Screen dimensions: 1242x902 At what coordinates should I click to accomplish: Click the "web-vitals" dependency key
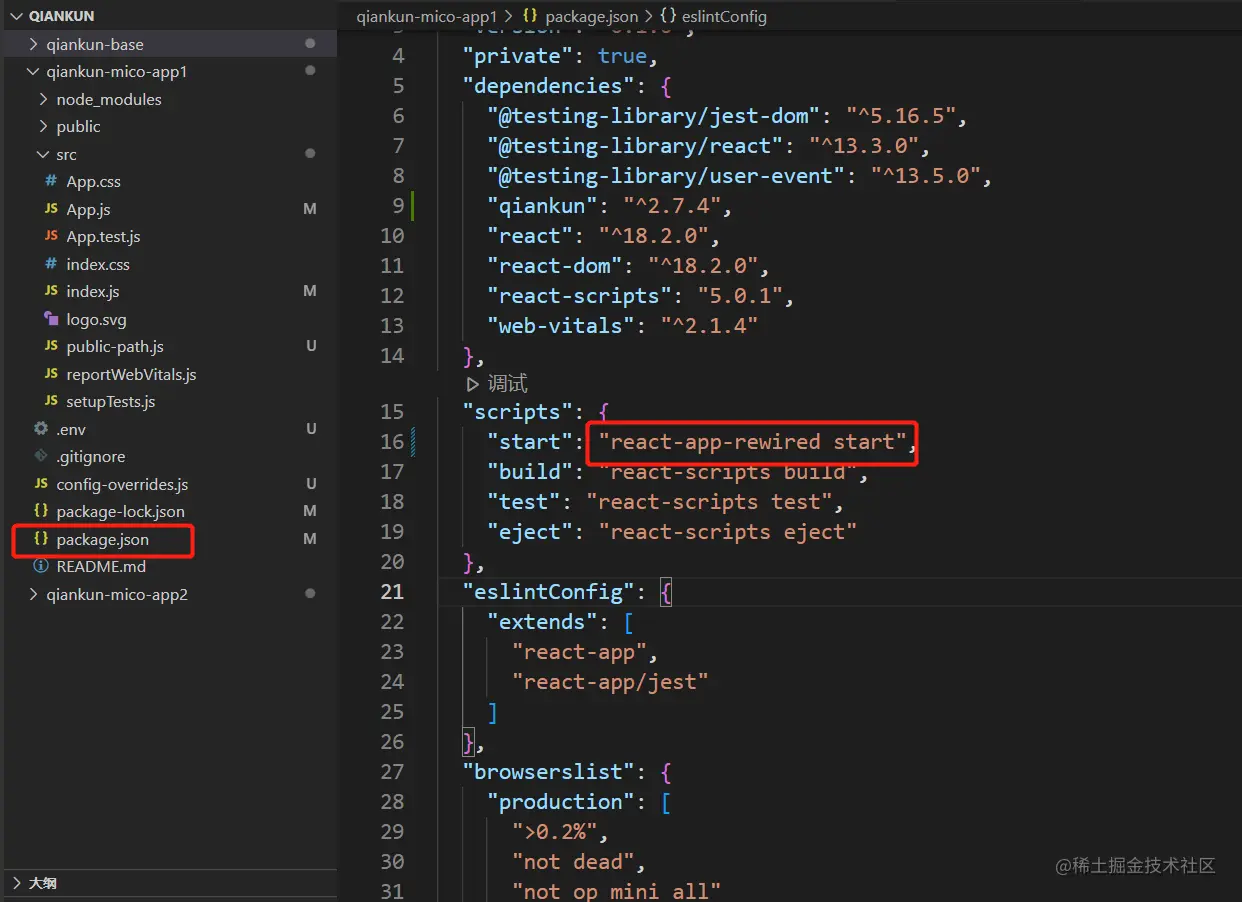(560, 326)
